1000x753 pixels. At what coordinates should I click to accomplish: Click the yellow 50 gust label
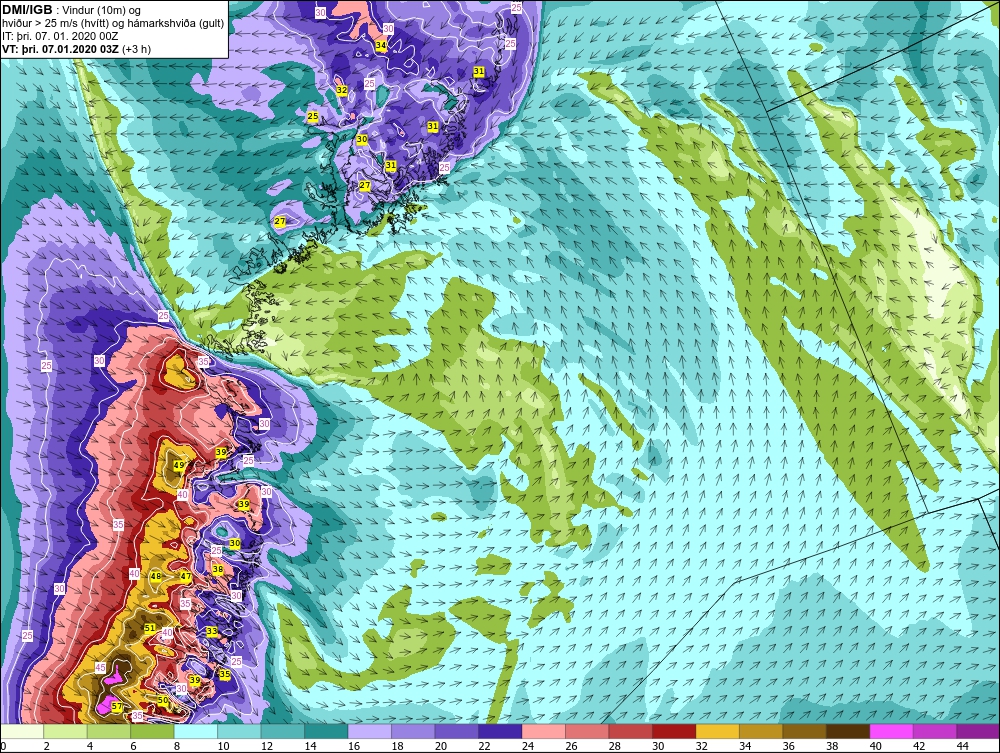163,700
